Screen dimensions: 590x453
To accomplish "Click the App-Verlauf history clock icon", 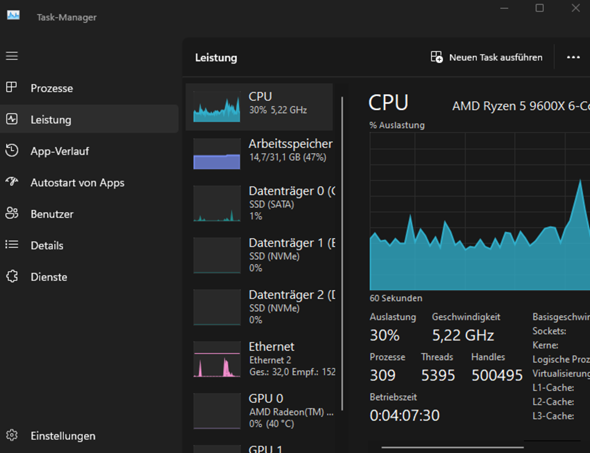I will [12, 150].
